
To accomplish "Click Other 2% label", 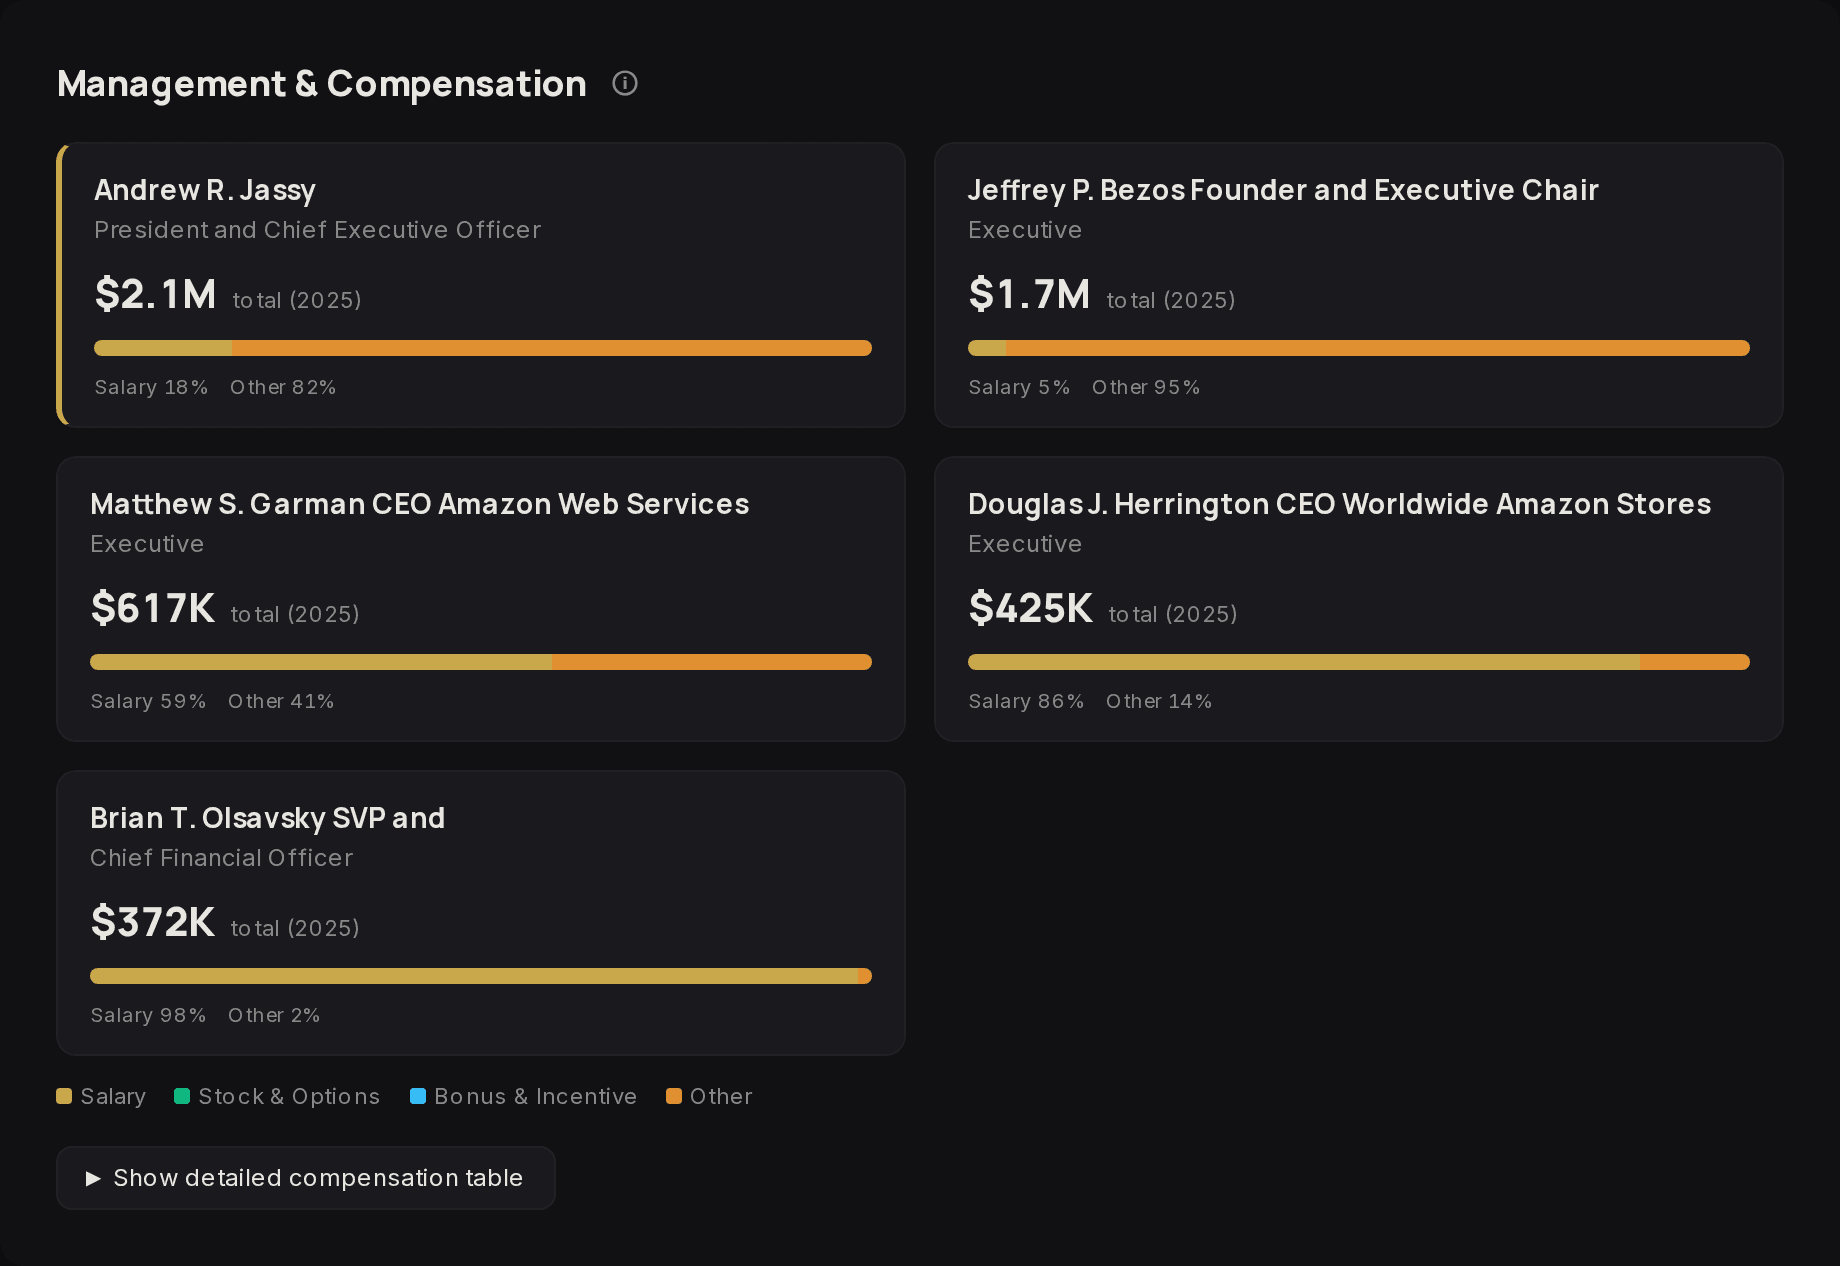I will pos(274,1015).
